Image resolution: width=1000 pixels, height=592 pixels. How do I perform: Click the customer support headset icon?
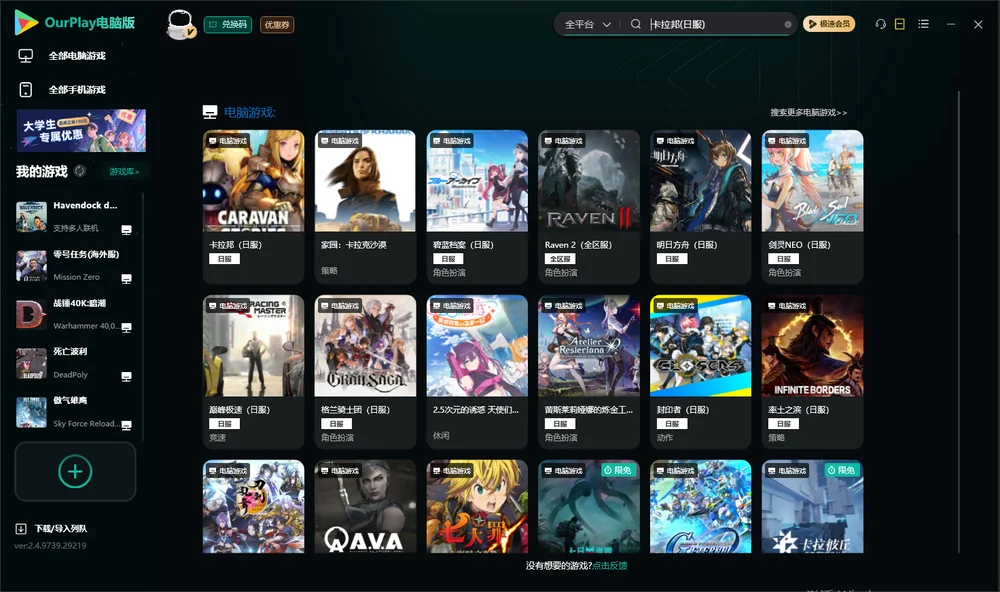pos(880,24)
